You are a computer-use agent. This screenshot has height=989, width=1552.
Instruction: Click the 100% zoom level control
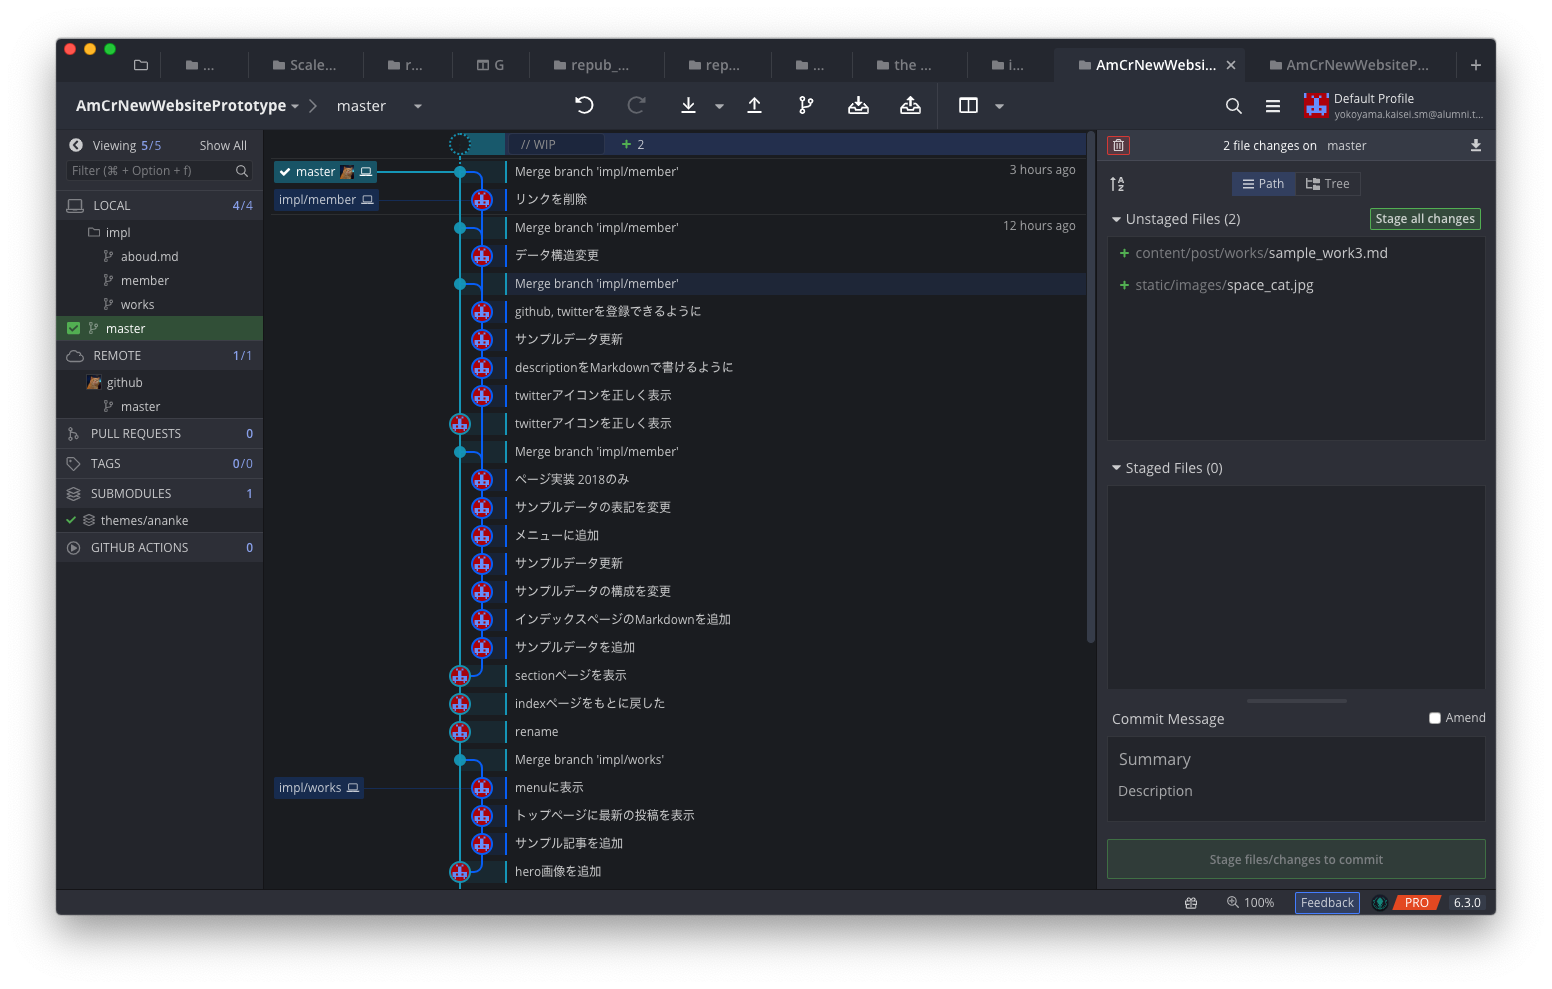pyautogui.click(x=1250, y=903)
